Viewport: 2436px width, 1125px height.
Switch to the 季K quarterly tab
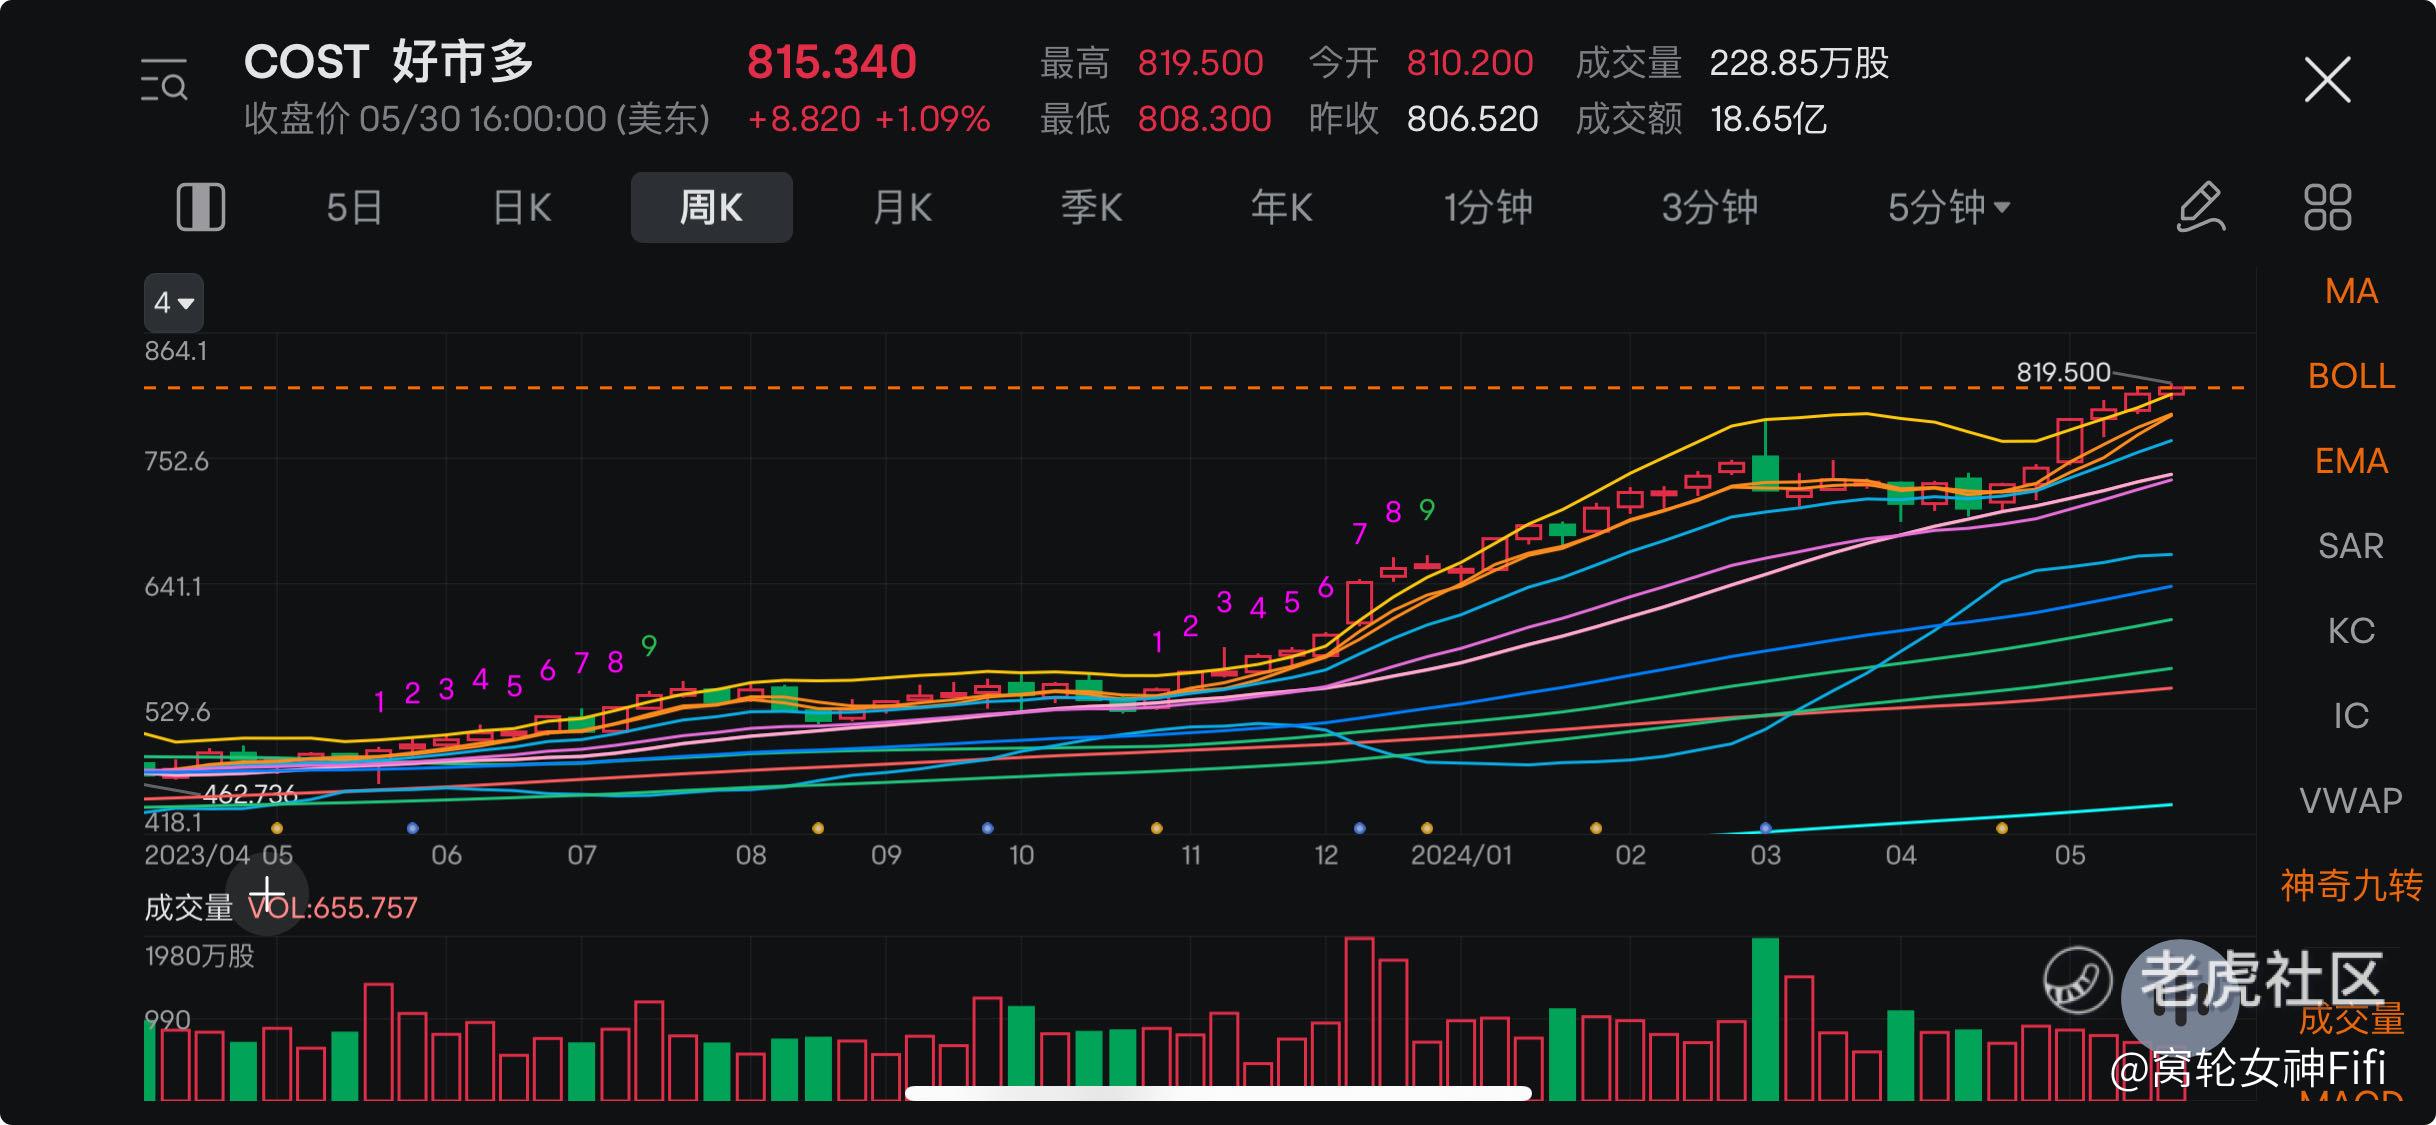pyautogui.click(x=1091, y=208)
